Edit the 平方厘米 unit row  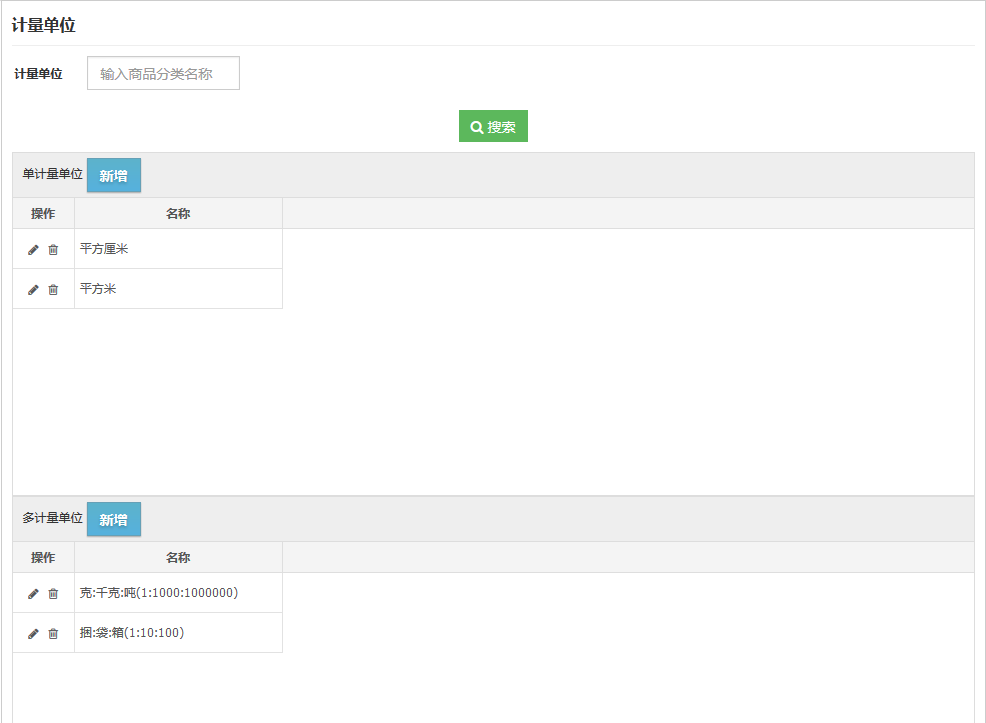pyautogui.click(x=33, y=250)
